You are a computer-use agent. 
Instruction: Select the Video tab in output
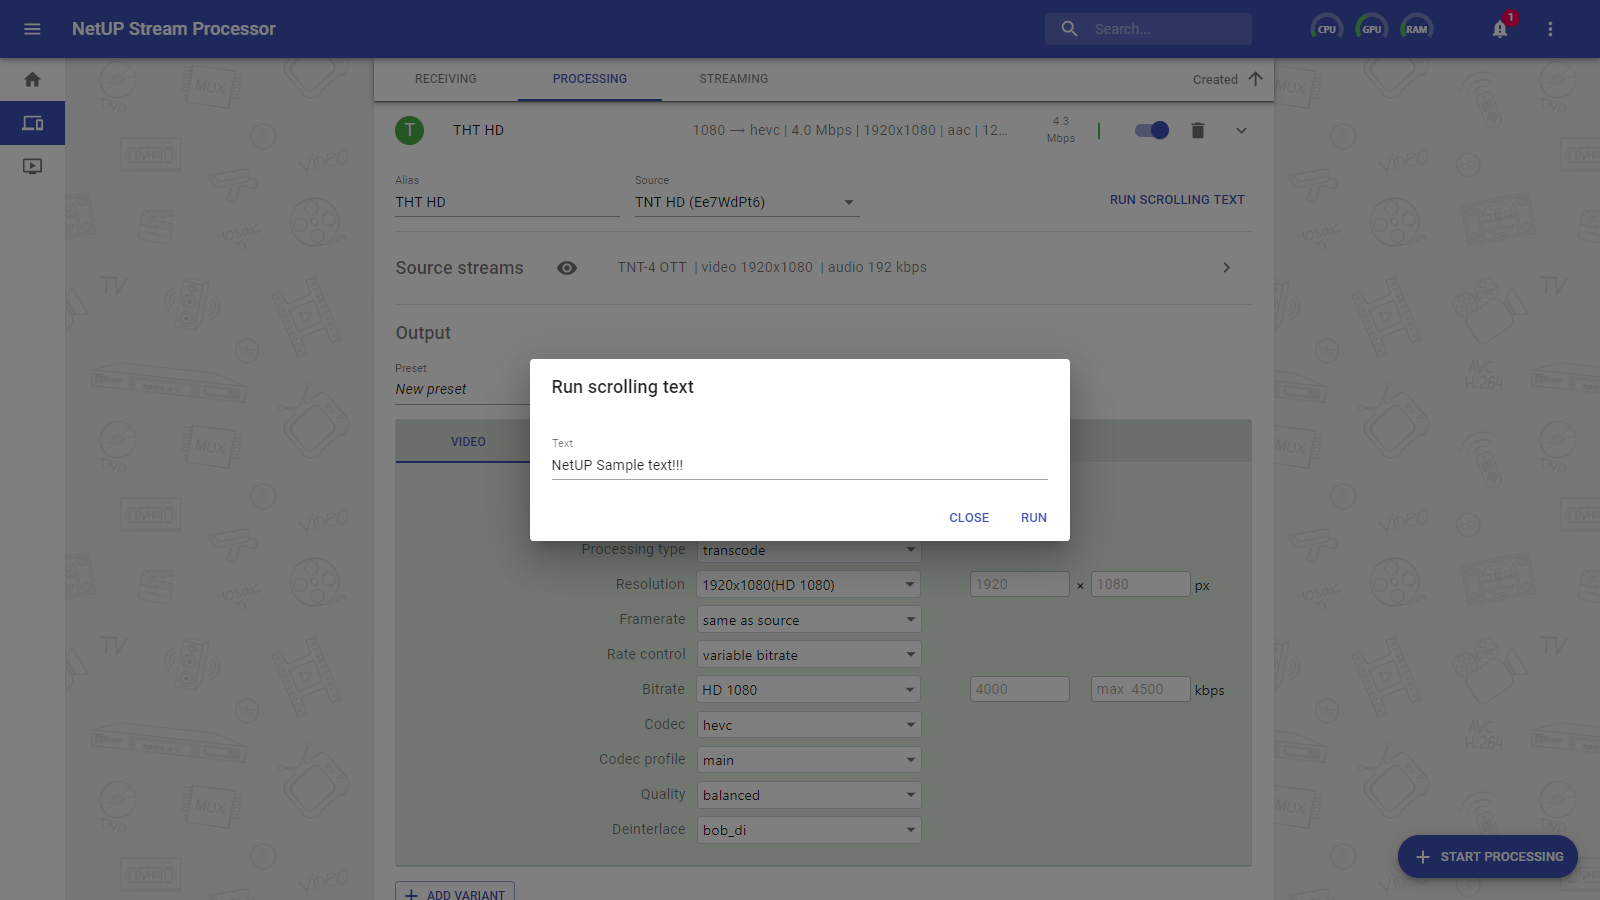pyautogui.click(x=468, y=441)
